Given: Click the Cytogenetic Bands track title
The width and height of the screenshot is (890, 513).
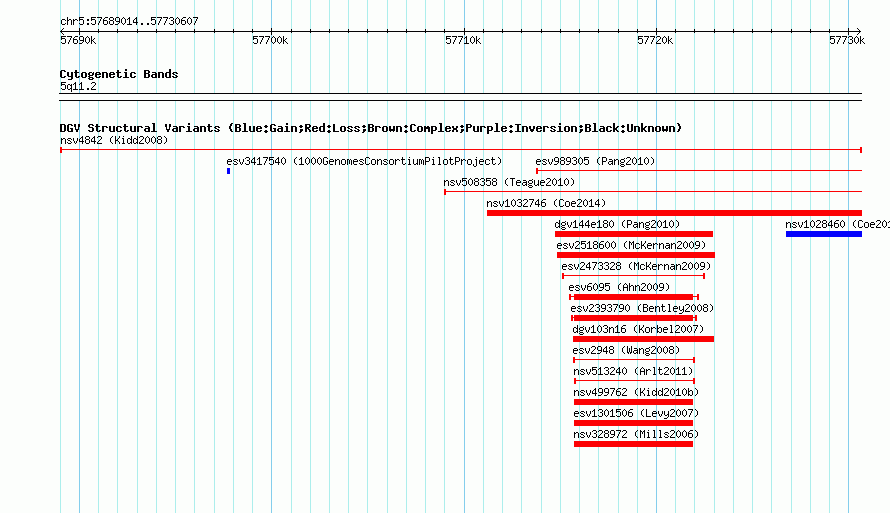Looking at the screenshot, I should [119, 74].
